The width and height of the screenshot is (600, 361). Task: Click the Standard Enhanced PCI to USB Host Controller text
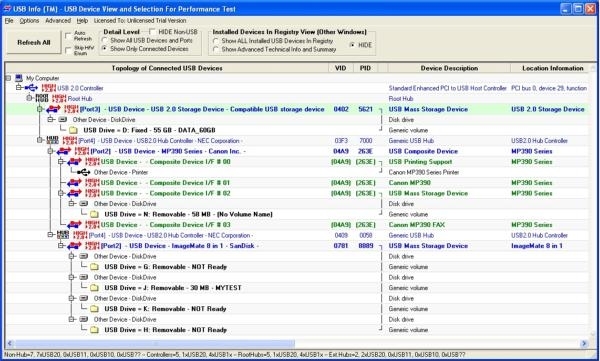point(447,88)
